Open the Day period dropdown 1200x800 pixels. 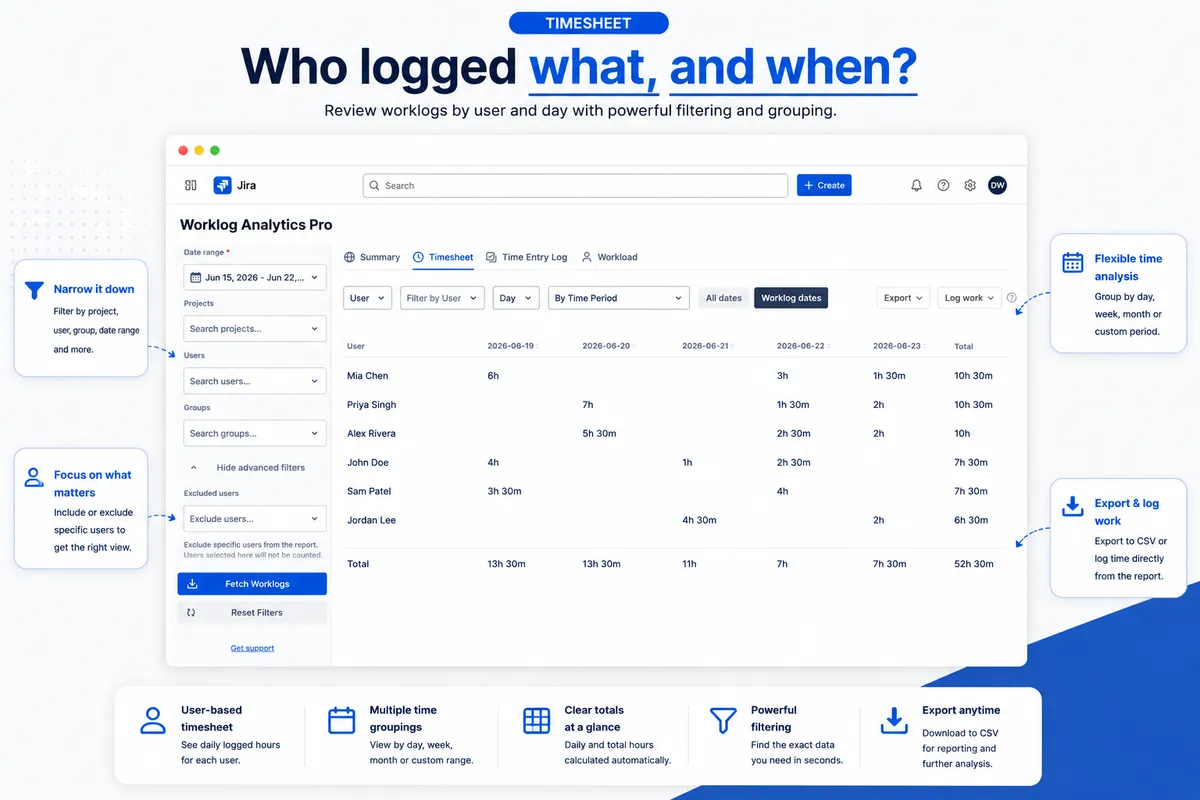point(515,298)
